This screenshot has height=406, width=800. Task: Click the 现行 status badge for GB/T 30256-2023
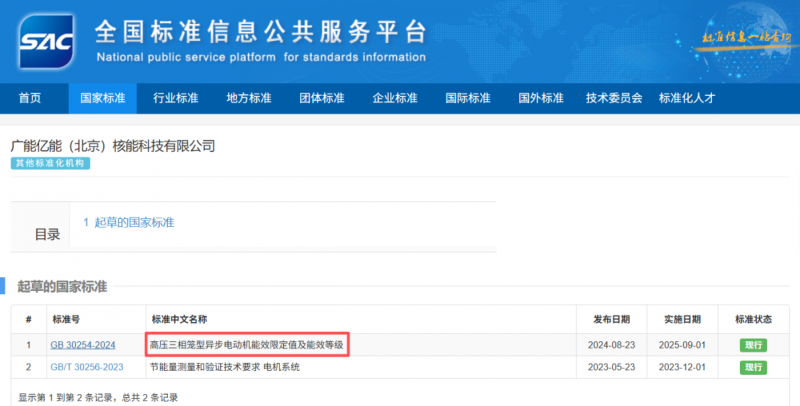coord(753,367)
